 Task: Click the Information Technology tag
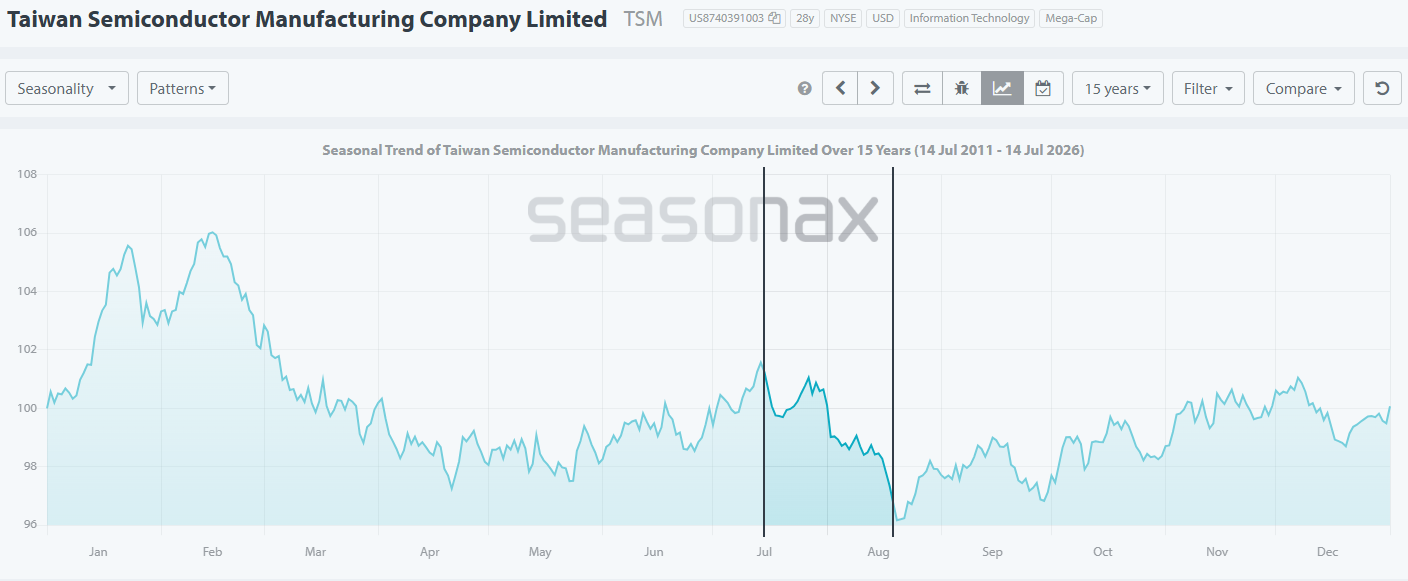tap(968, 18)
